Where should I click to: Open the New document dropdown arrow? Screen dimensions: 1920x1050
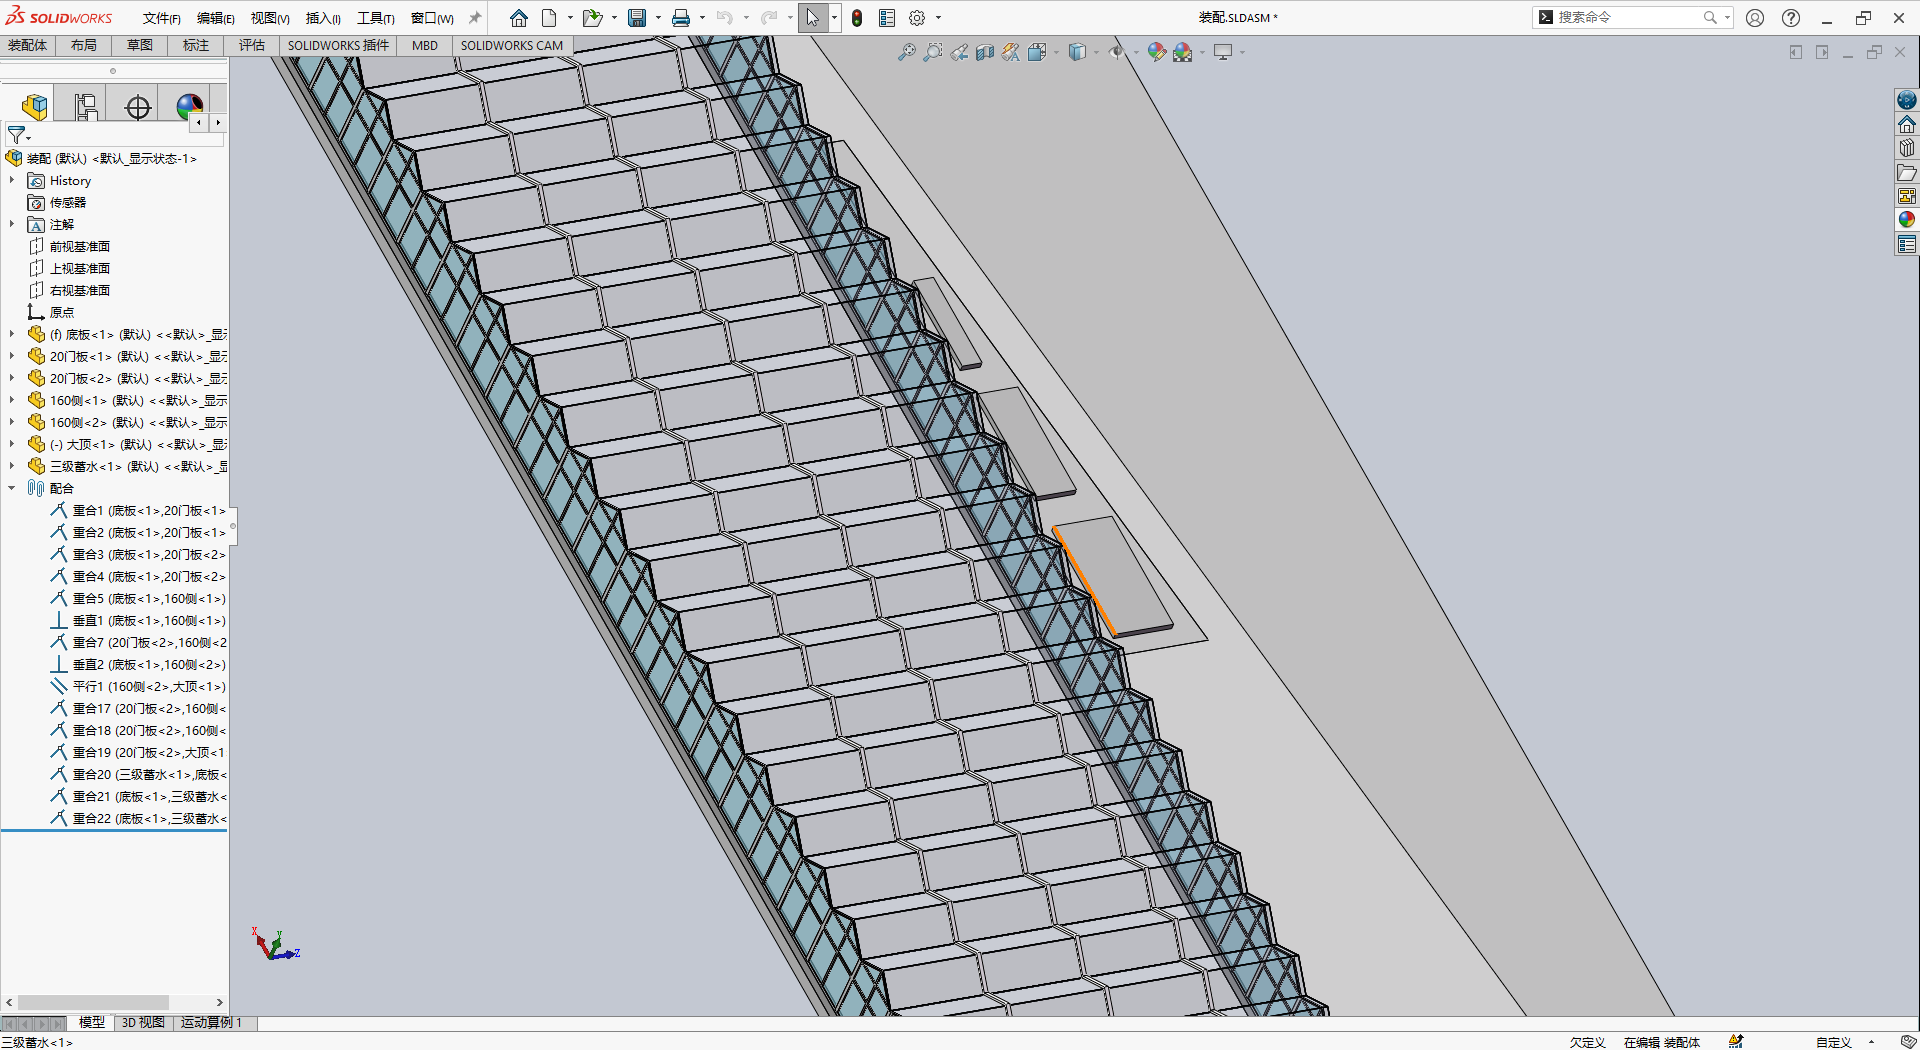(x=569, y=18)
